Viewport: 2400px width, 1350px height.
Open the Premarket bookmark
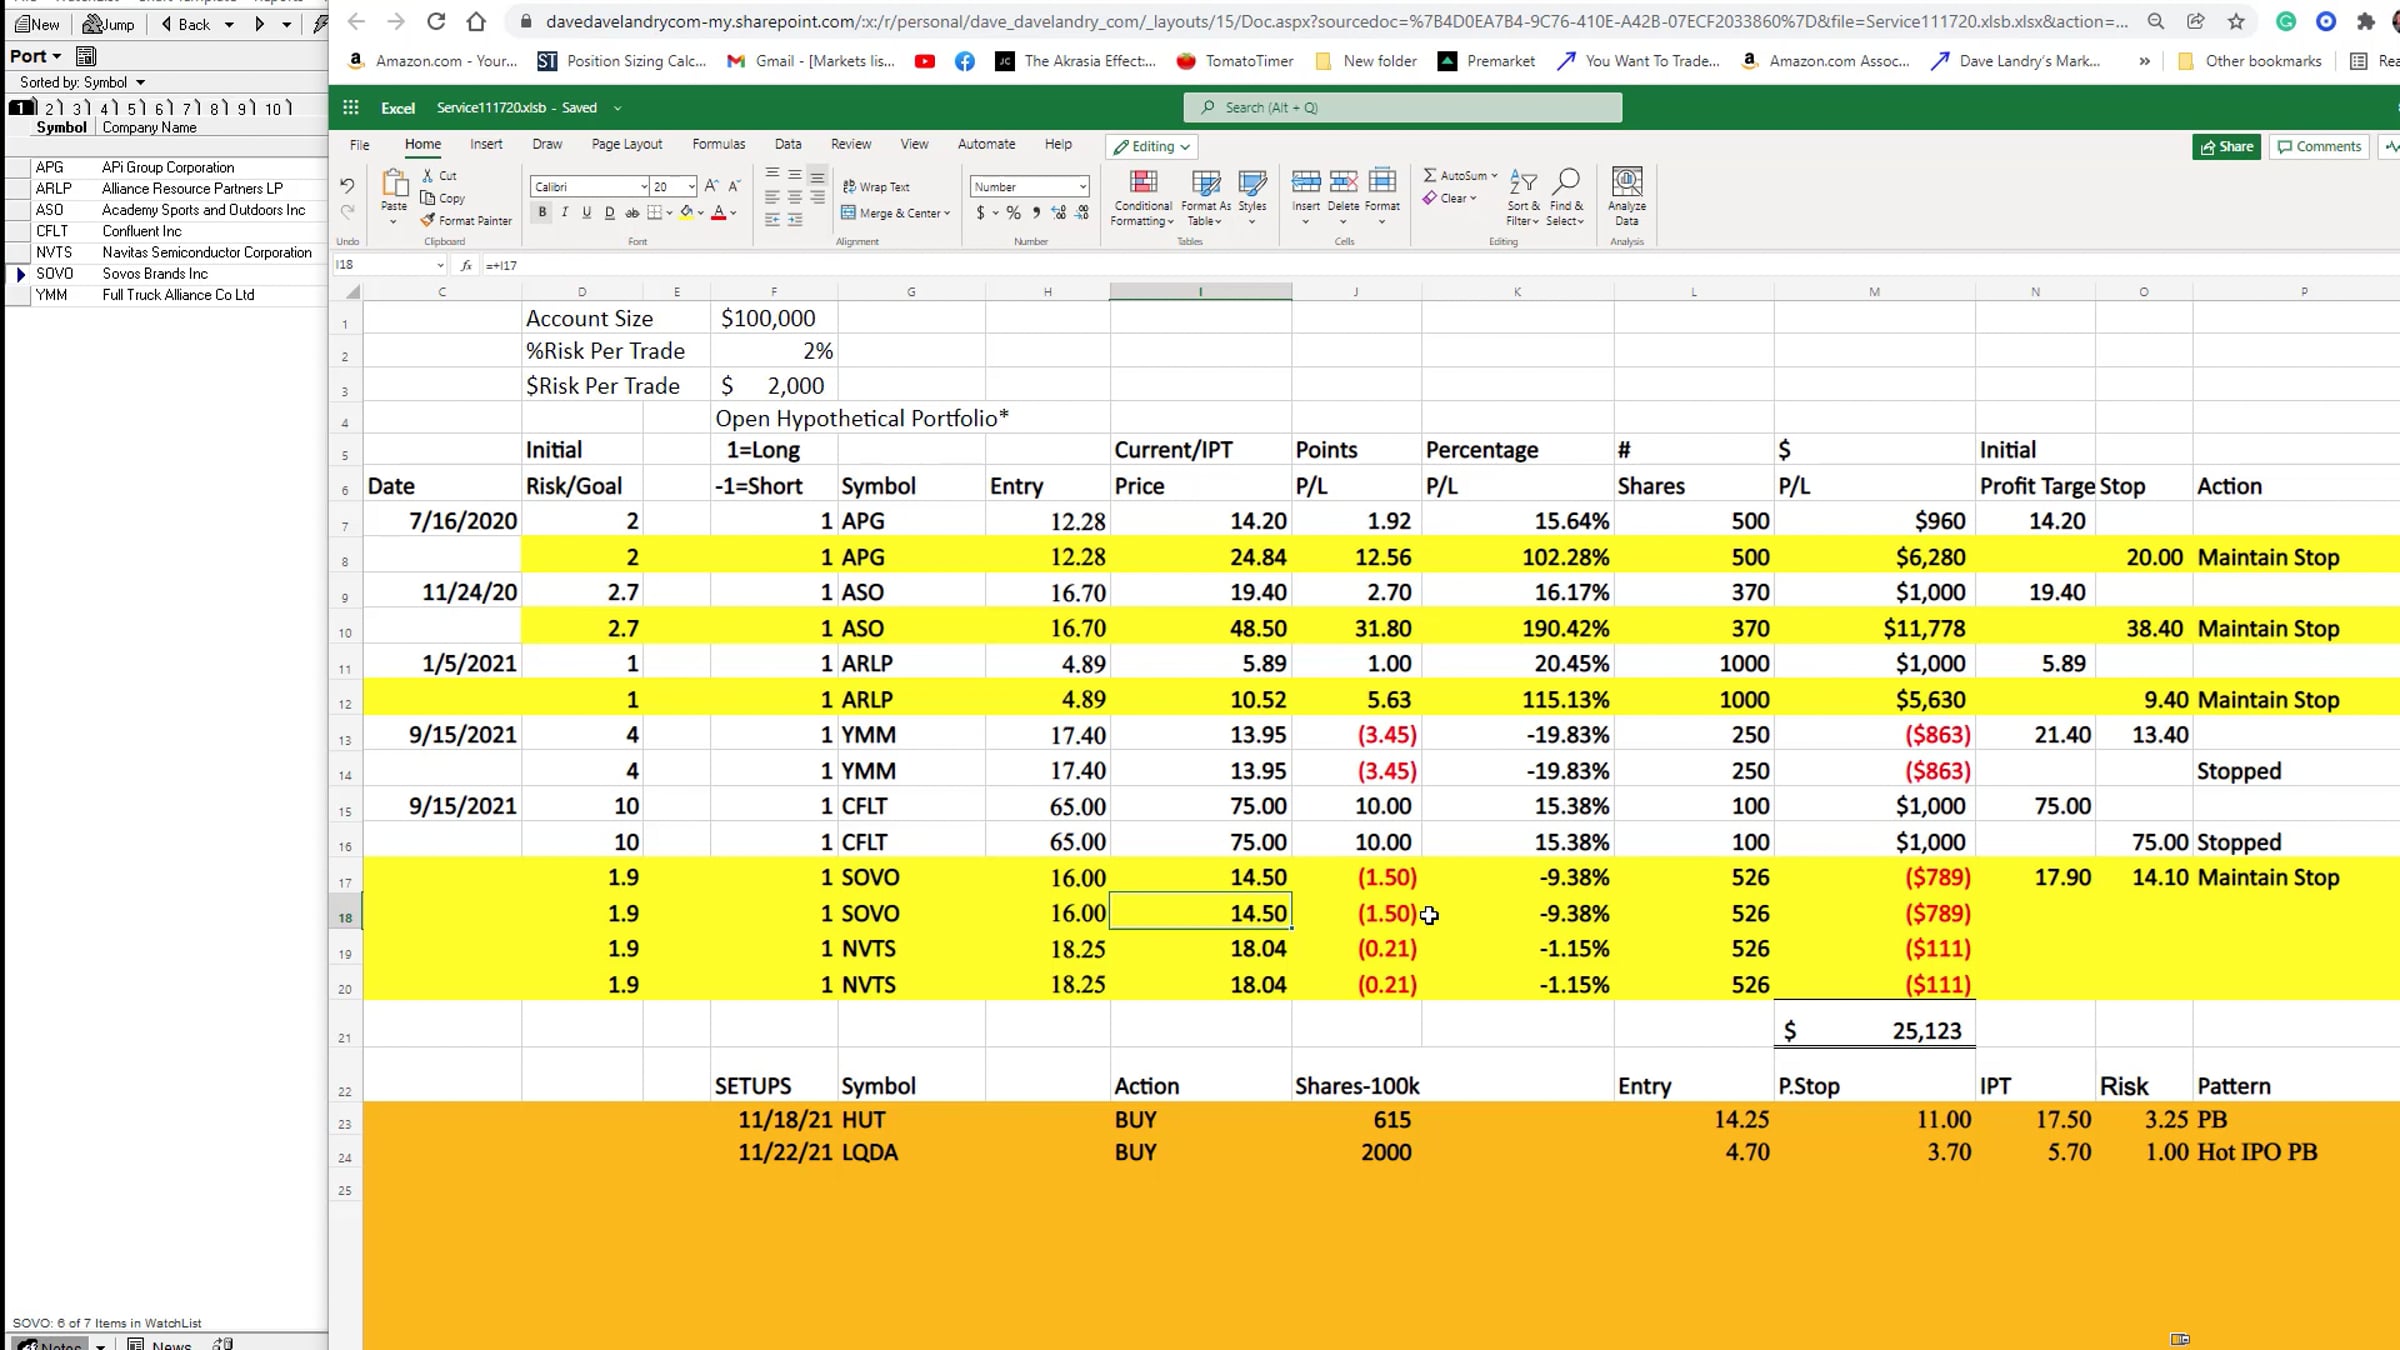click(1486, 61)
